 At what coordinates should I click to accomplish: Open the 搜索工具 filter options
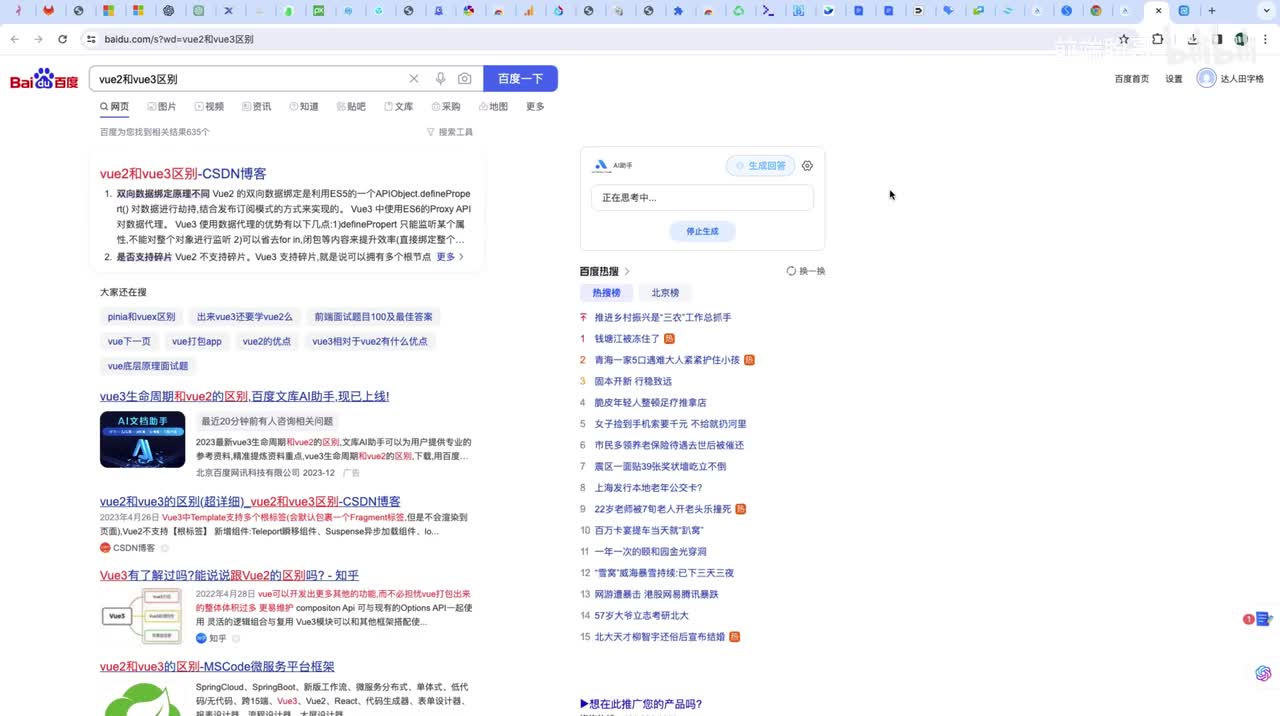[450, 132]
